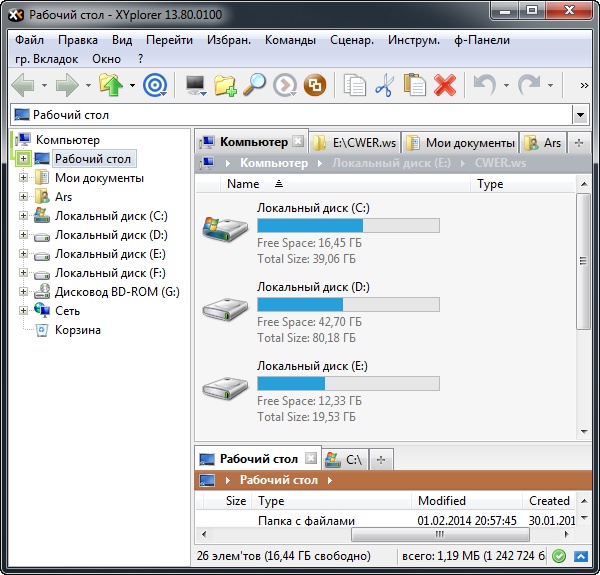600x575 pixels.
Task: Click the Back navigation arrow
Action: coord(22,86)
